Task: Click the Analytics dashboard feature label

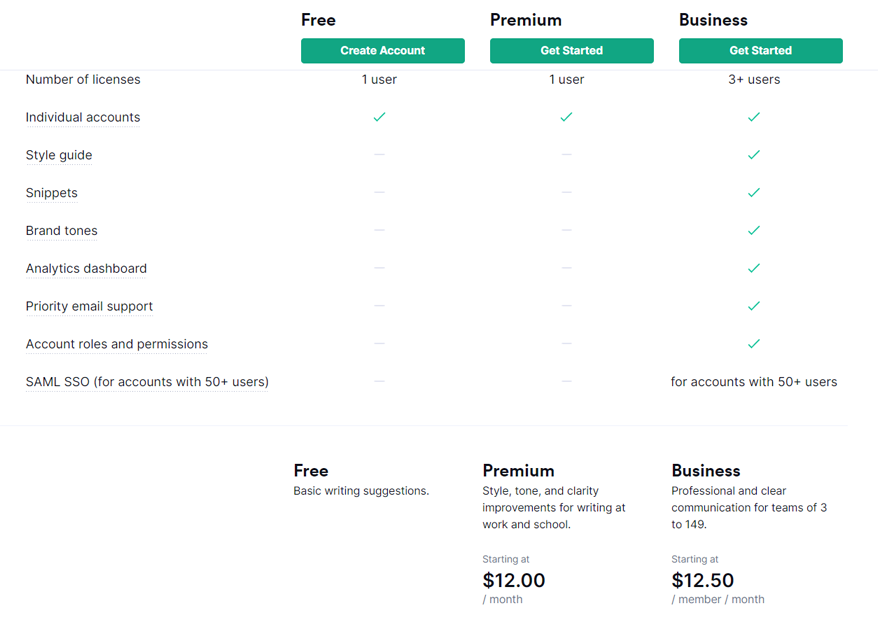Action: [x=86, y=269]
